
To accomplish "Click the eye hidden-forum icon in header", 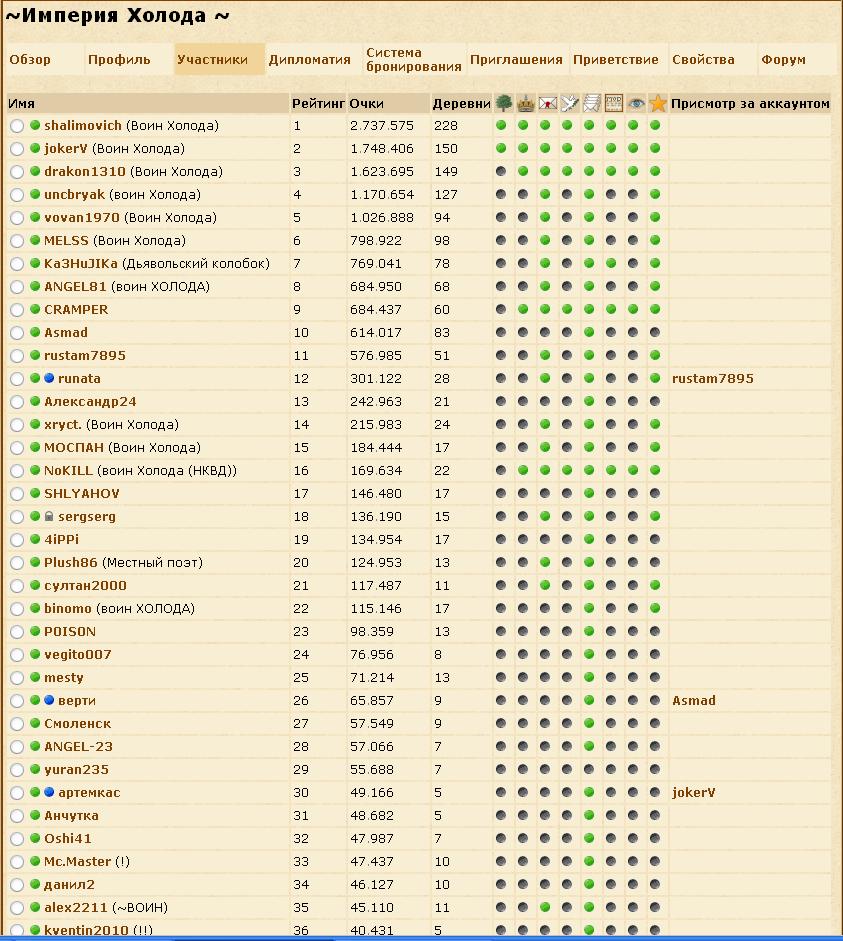I will click(x=636, y=103).
